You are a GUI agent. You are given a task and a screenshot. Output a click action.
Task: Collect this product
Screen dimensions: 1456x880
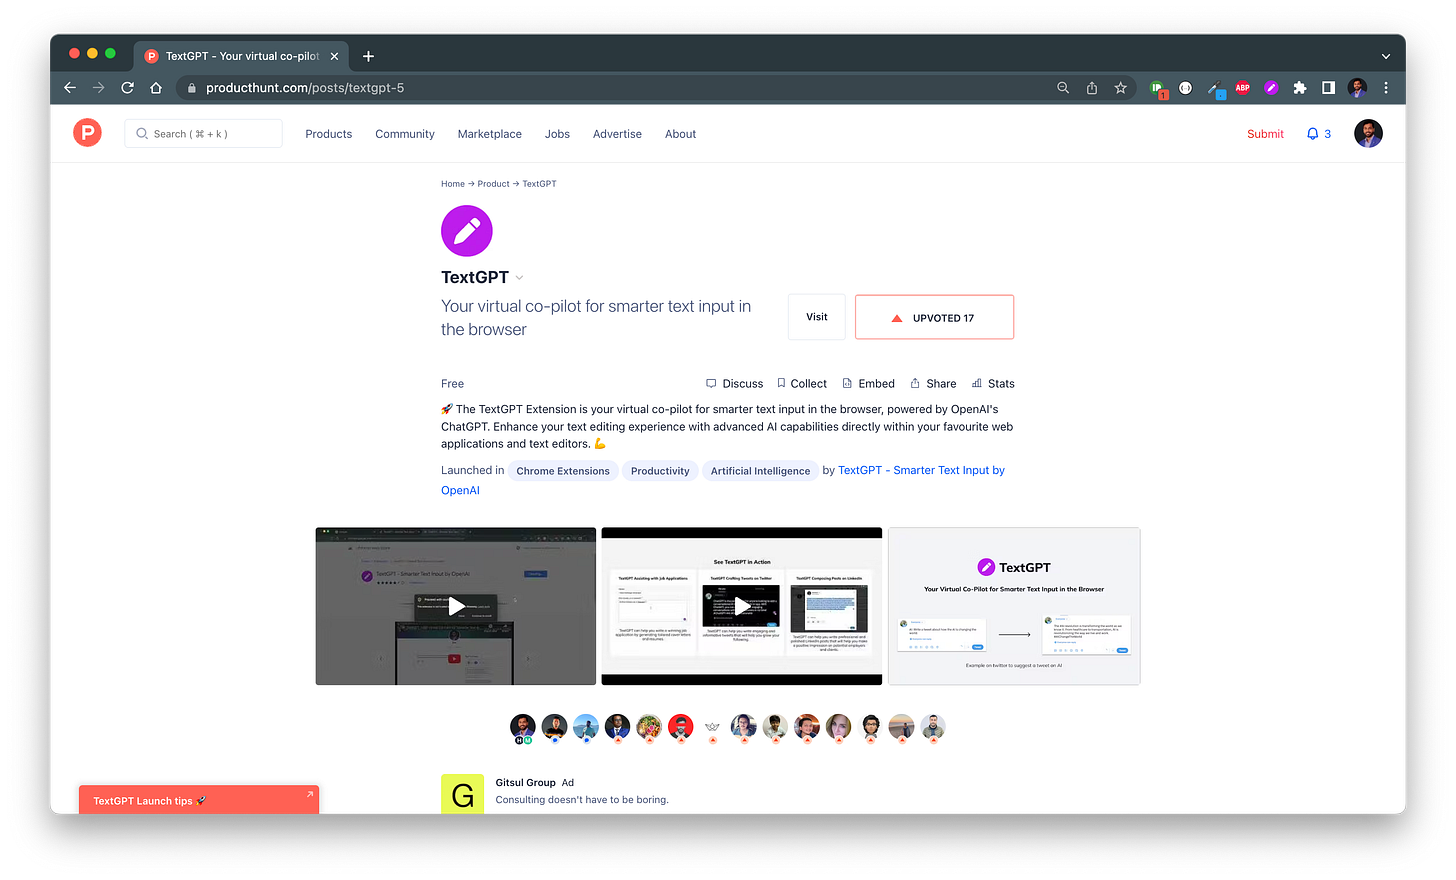[x=802, y=384]
